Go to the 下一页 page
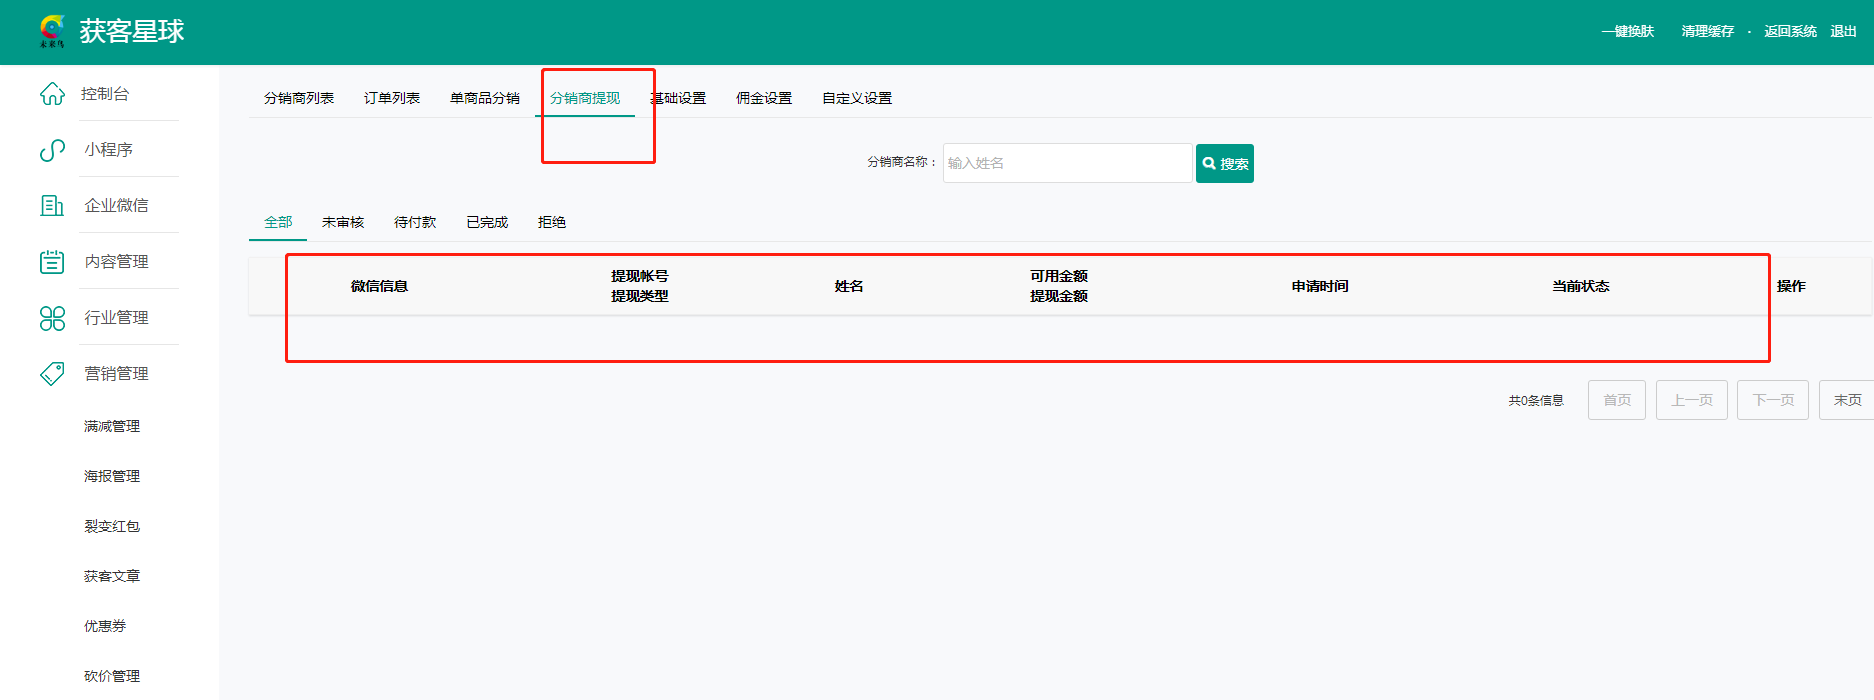The width and height of the screenshot is (1874, 700). (x=1772, y=400)
